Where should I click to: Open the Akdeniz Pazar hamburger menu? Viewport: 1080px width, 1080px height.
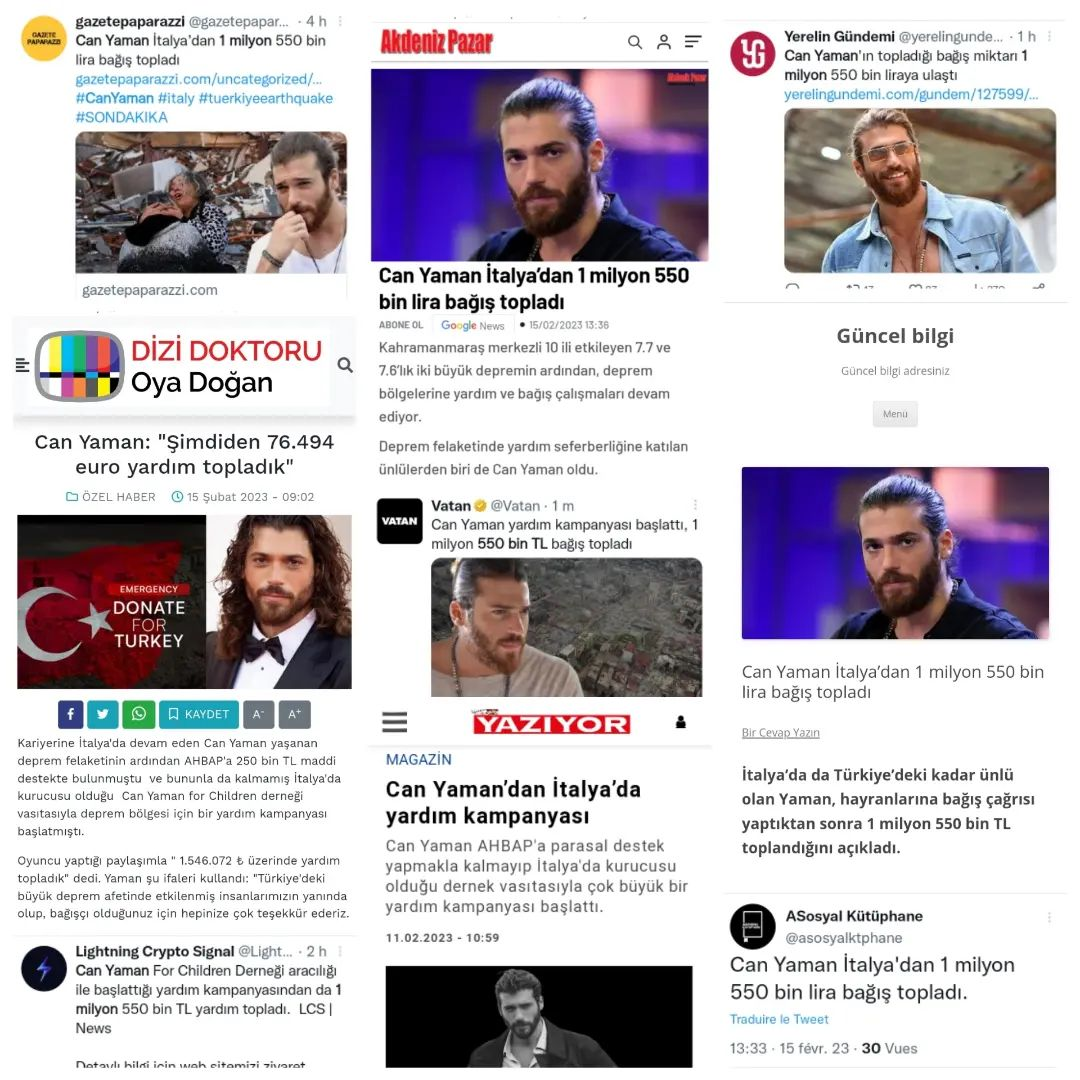pos(692,42)
